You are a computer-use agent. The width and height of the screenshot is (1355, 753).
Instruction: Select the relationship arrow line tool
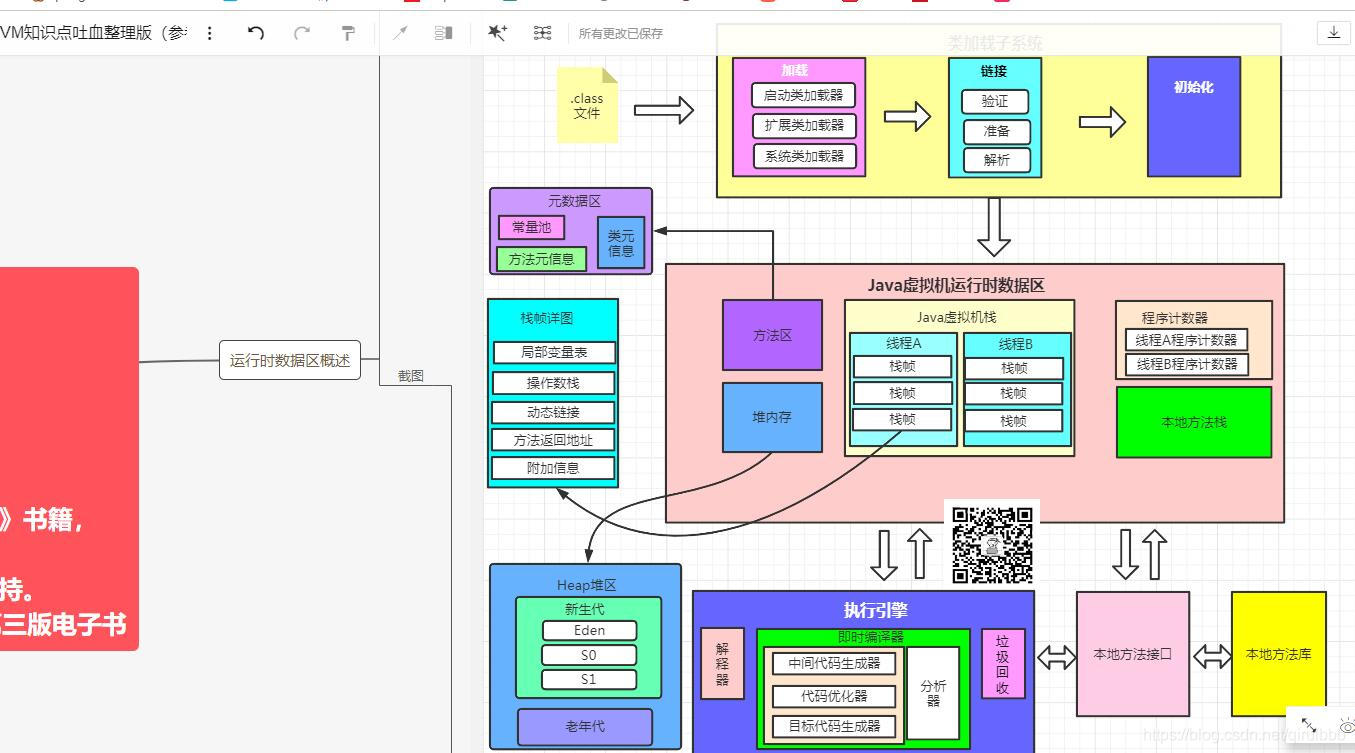400,33
